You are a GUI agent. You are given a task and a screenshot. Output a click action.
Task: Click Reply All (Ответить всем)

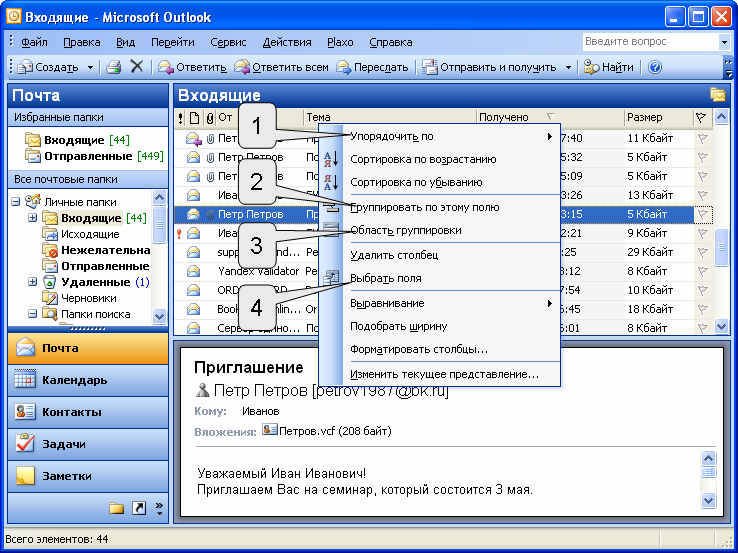[x=281, y=67]
